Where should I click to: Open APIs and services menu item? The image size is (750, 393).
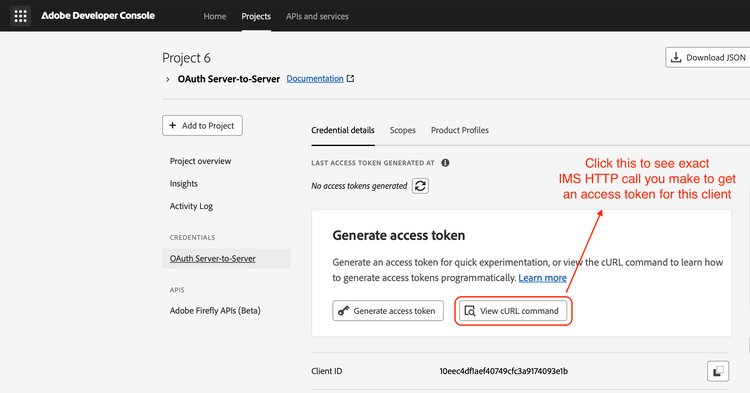click(x=317, y=16)
